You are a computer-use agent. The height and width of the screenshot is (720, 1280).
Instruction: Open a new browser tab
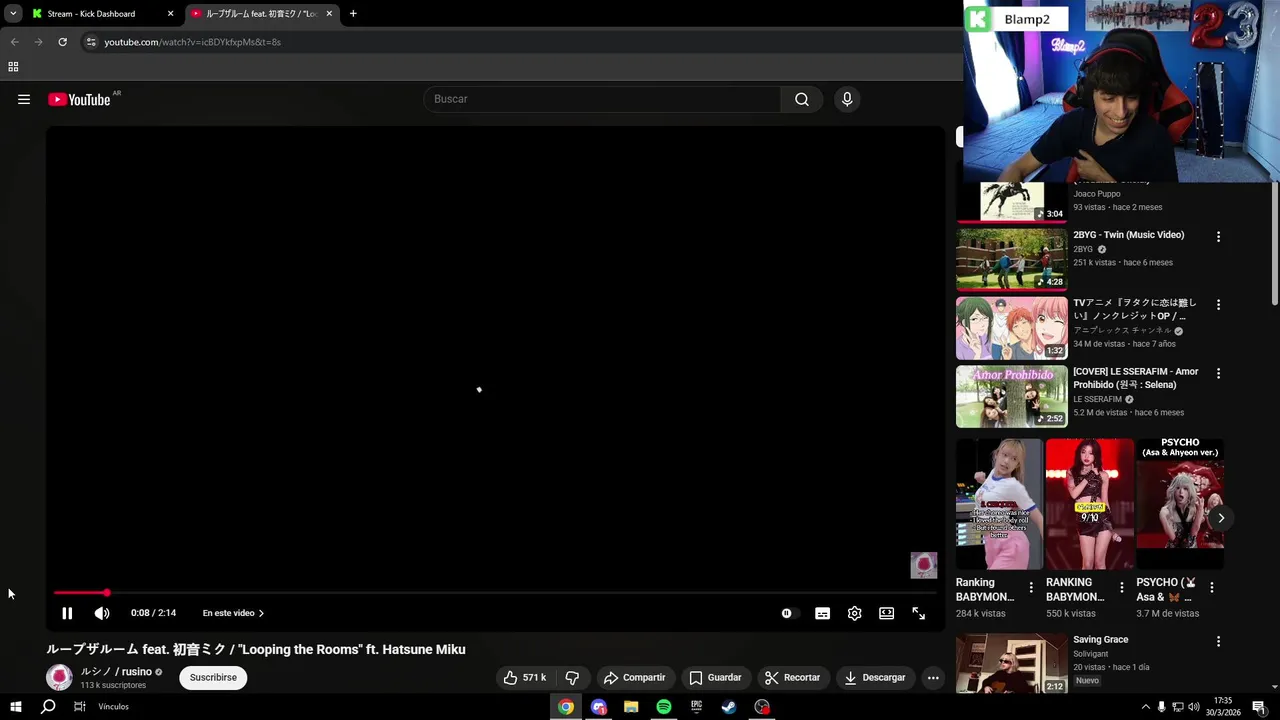353,14
